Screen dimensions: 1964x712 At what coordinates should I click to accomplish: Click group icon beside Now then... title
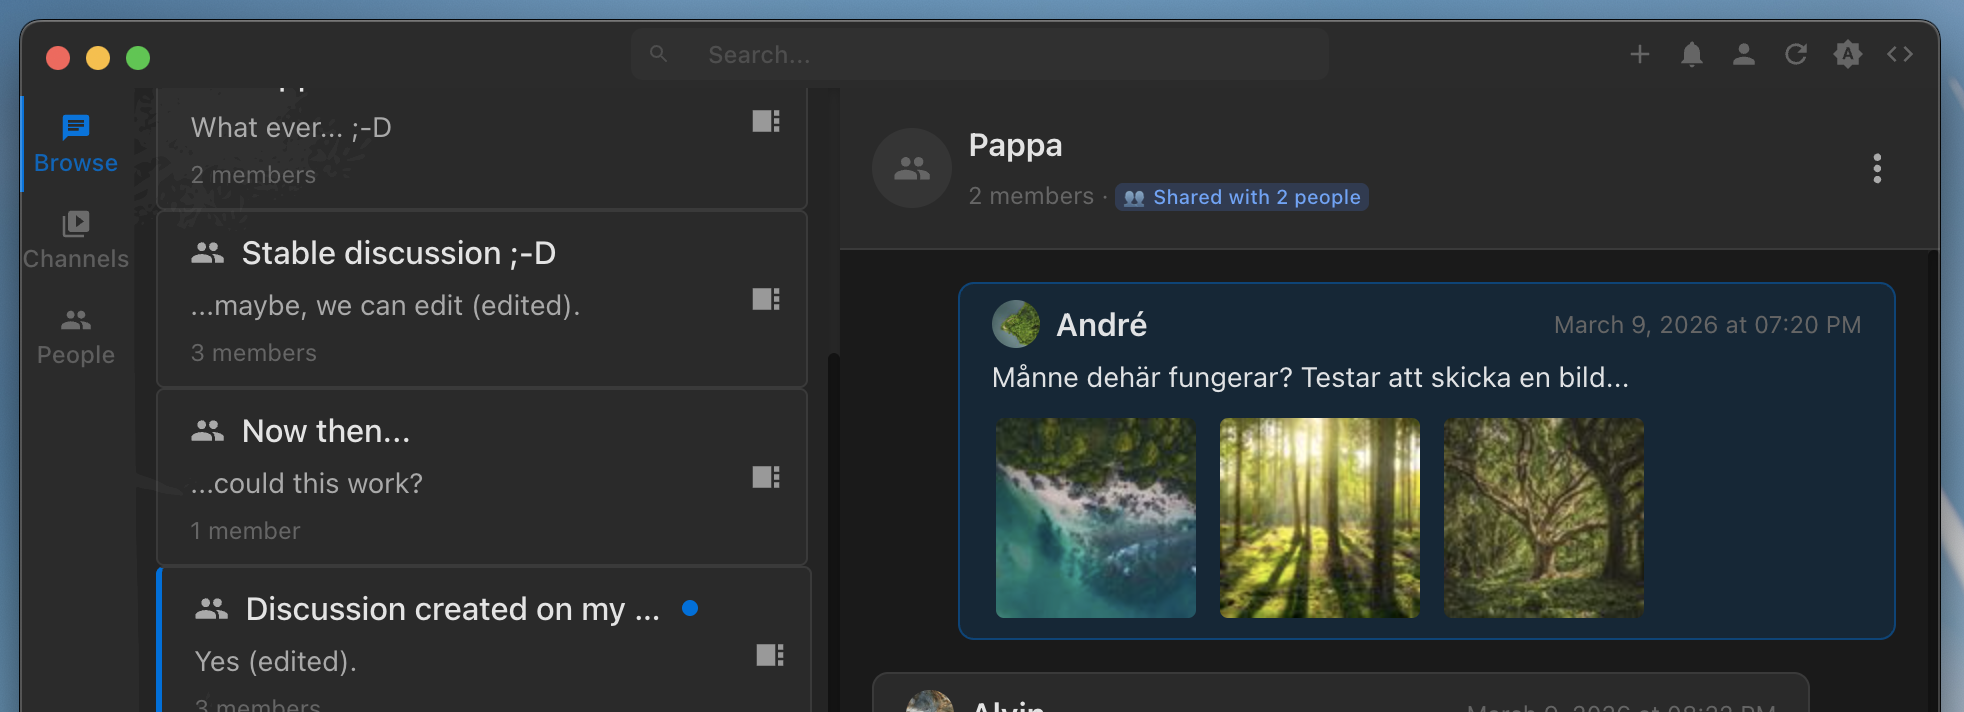pyautogui.click(x=207, y=431)
